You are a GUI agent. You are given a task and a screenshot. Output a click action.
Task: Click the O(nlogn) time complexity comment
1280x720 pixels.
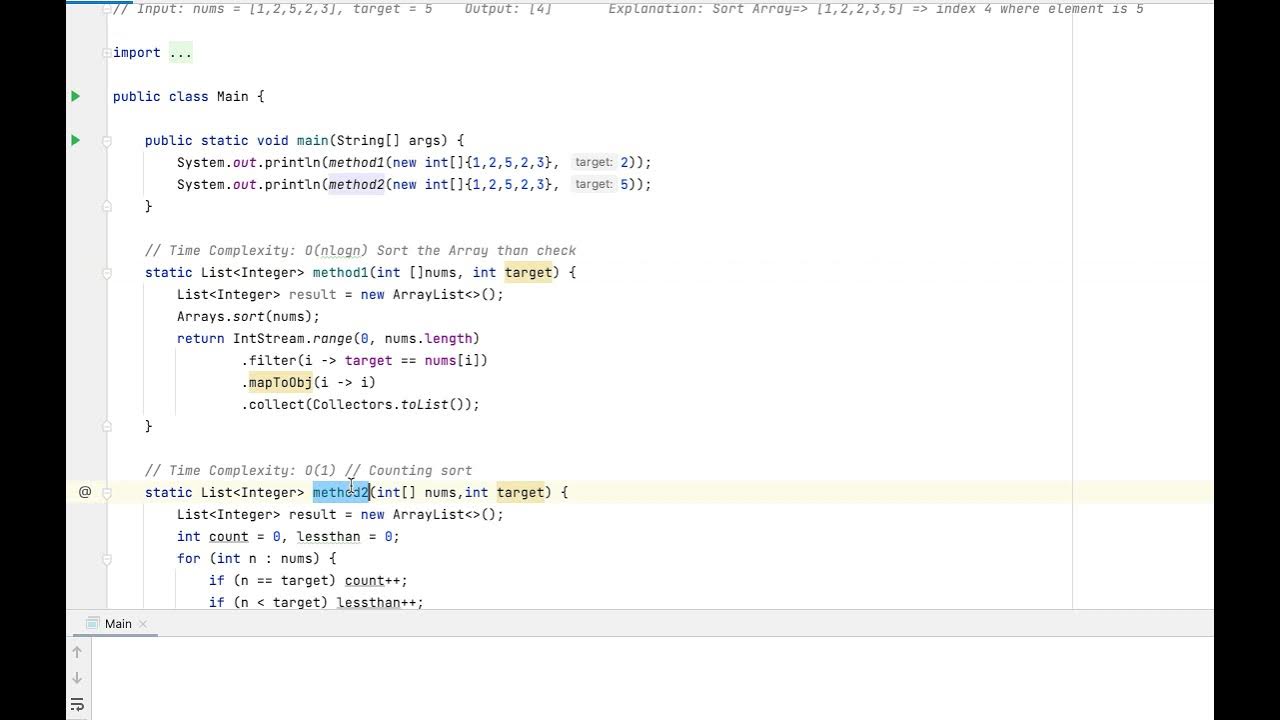tap(360, 250)
